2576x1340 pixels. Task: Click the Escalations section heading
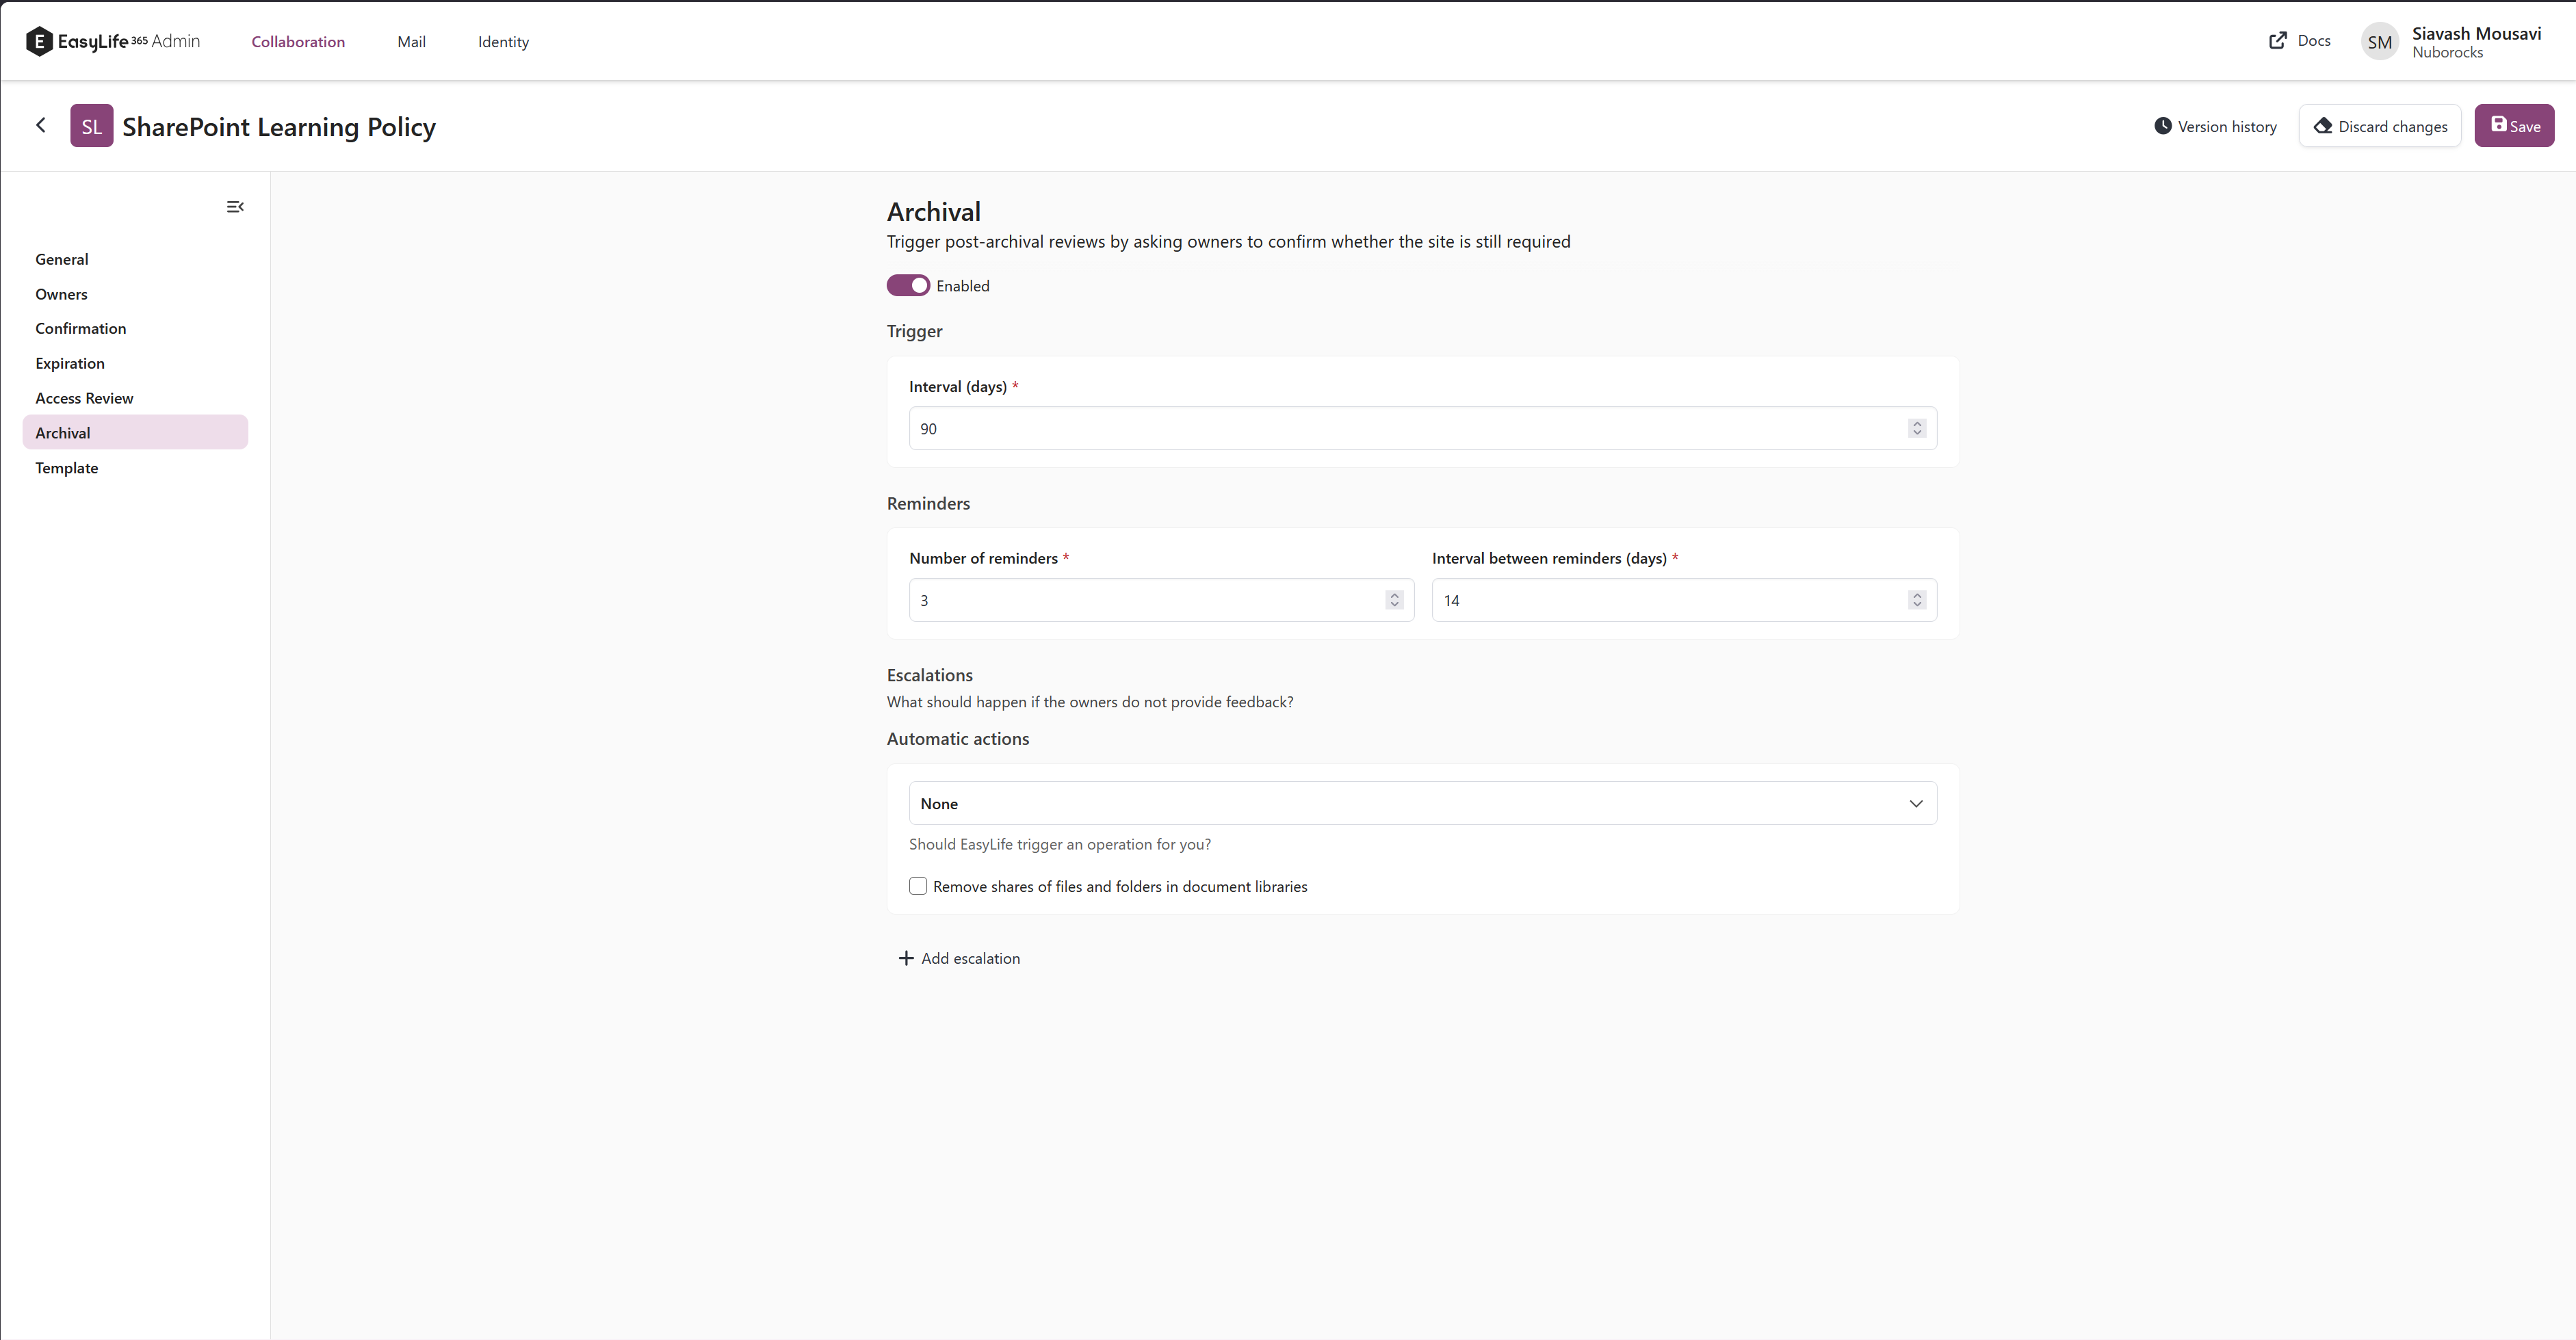[x=929, y=675]
